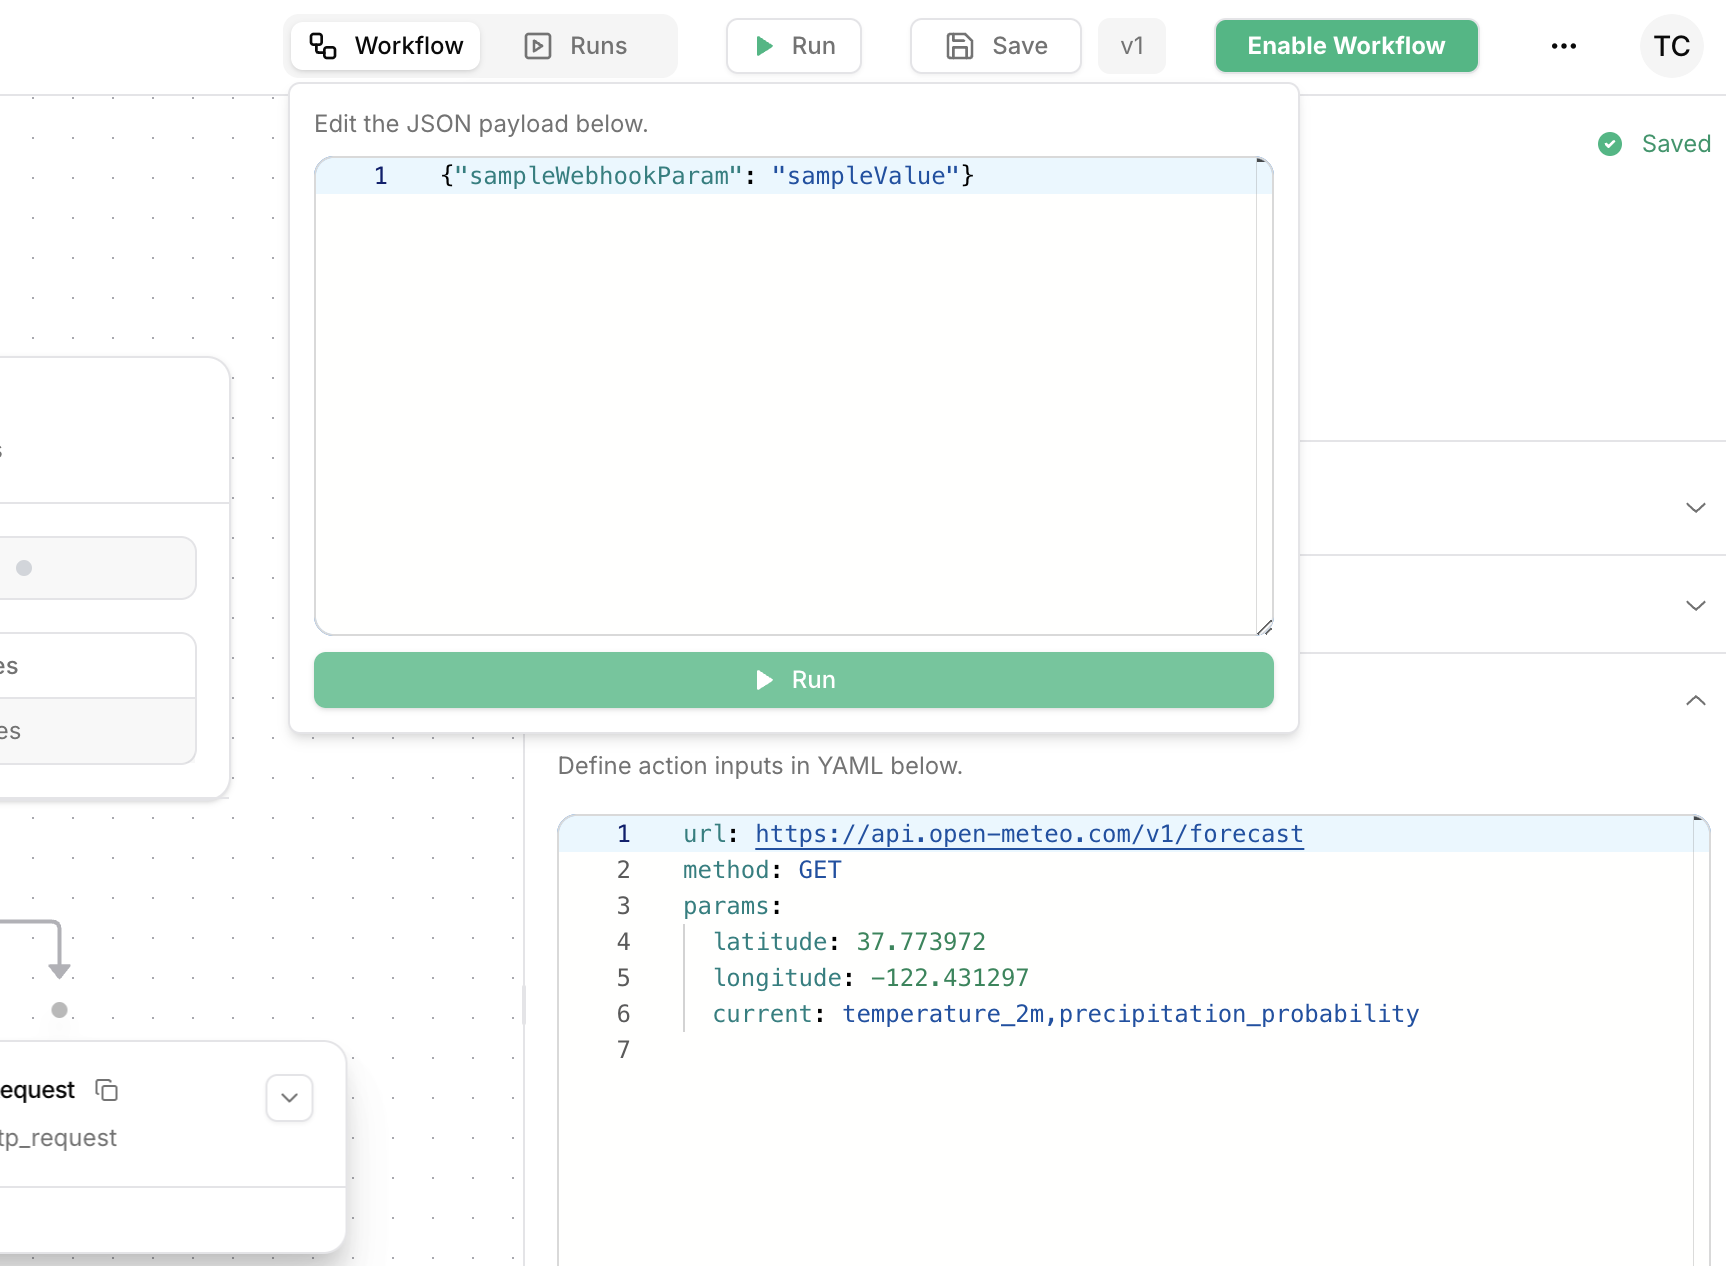Viewport: 1726px width, 1266px height.
Task: Click the green Saved checkmark icon
Action: tap(1610, 144)
